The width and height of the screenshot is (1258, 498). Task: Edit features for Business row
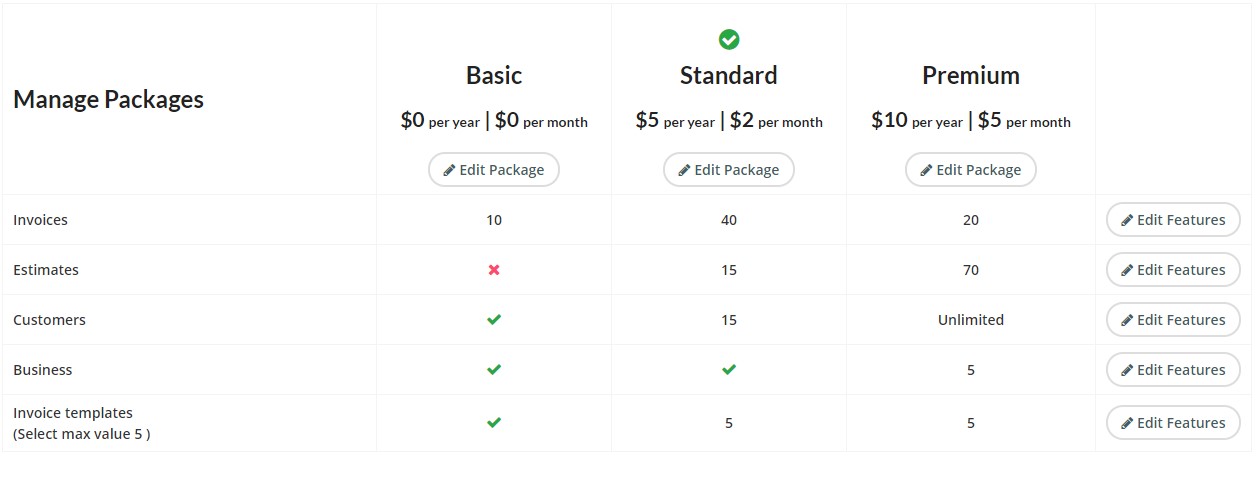(1173, 370)
